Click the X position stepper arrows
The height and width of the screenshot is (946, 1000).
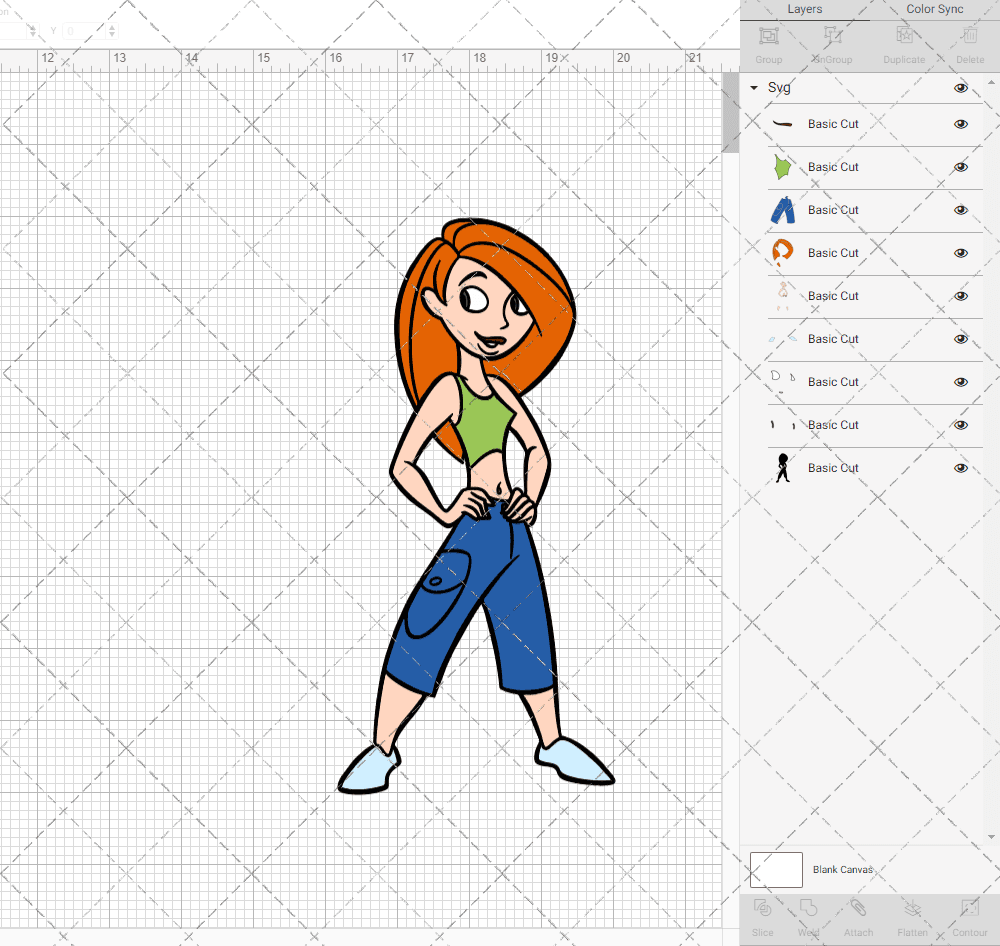coord(33,31)
